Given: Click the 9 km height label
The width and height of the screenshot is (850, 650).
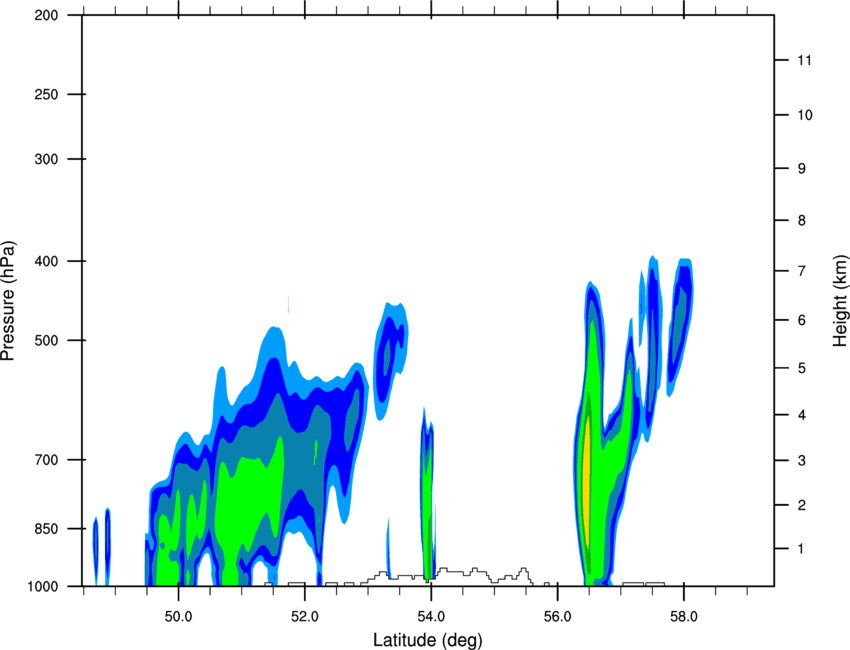Looking at the screenshot, I should [x=802, y=169].
